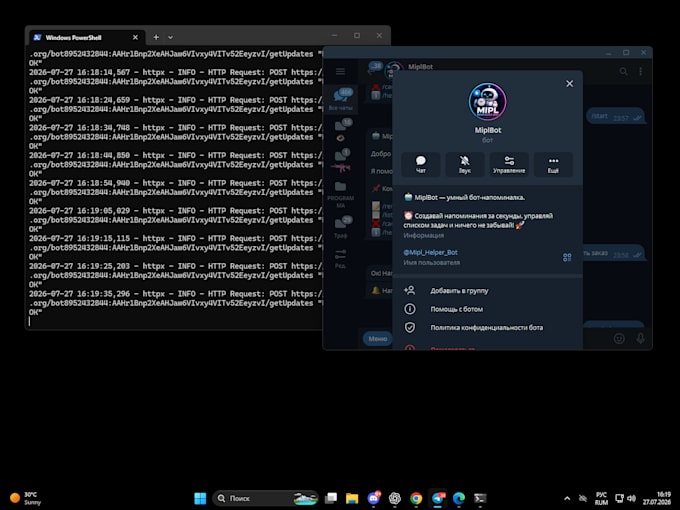Switch to Terminal on the taskbar

coord(480,498)
